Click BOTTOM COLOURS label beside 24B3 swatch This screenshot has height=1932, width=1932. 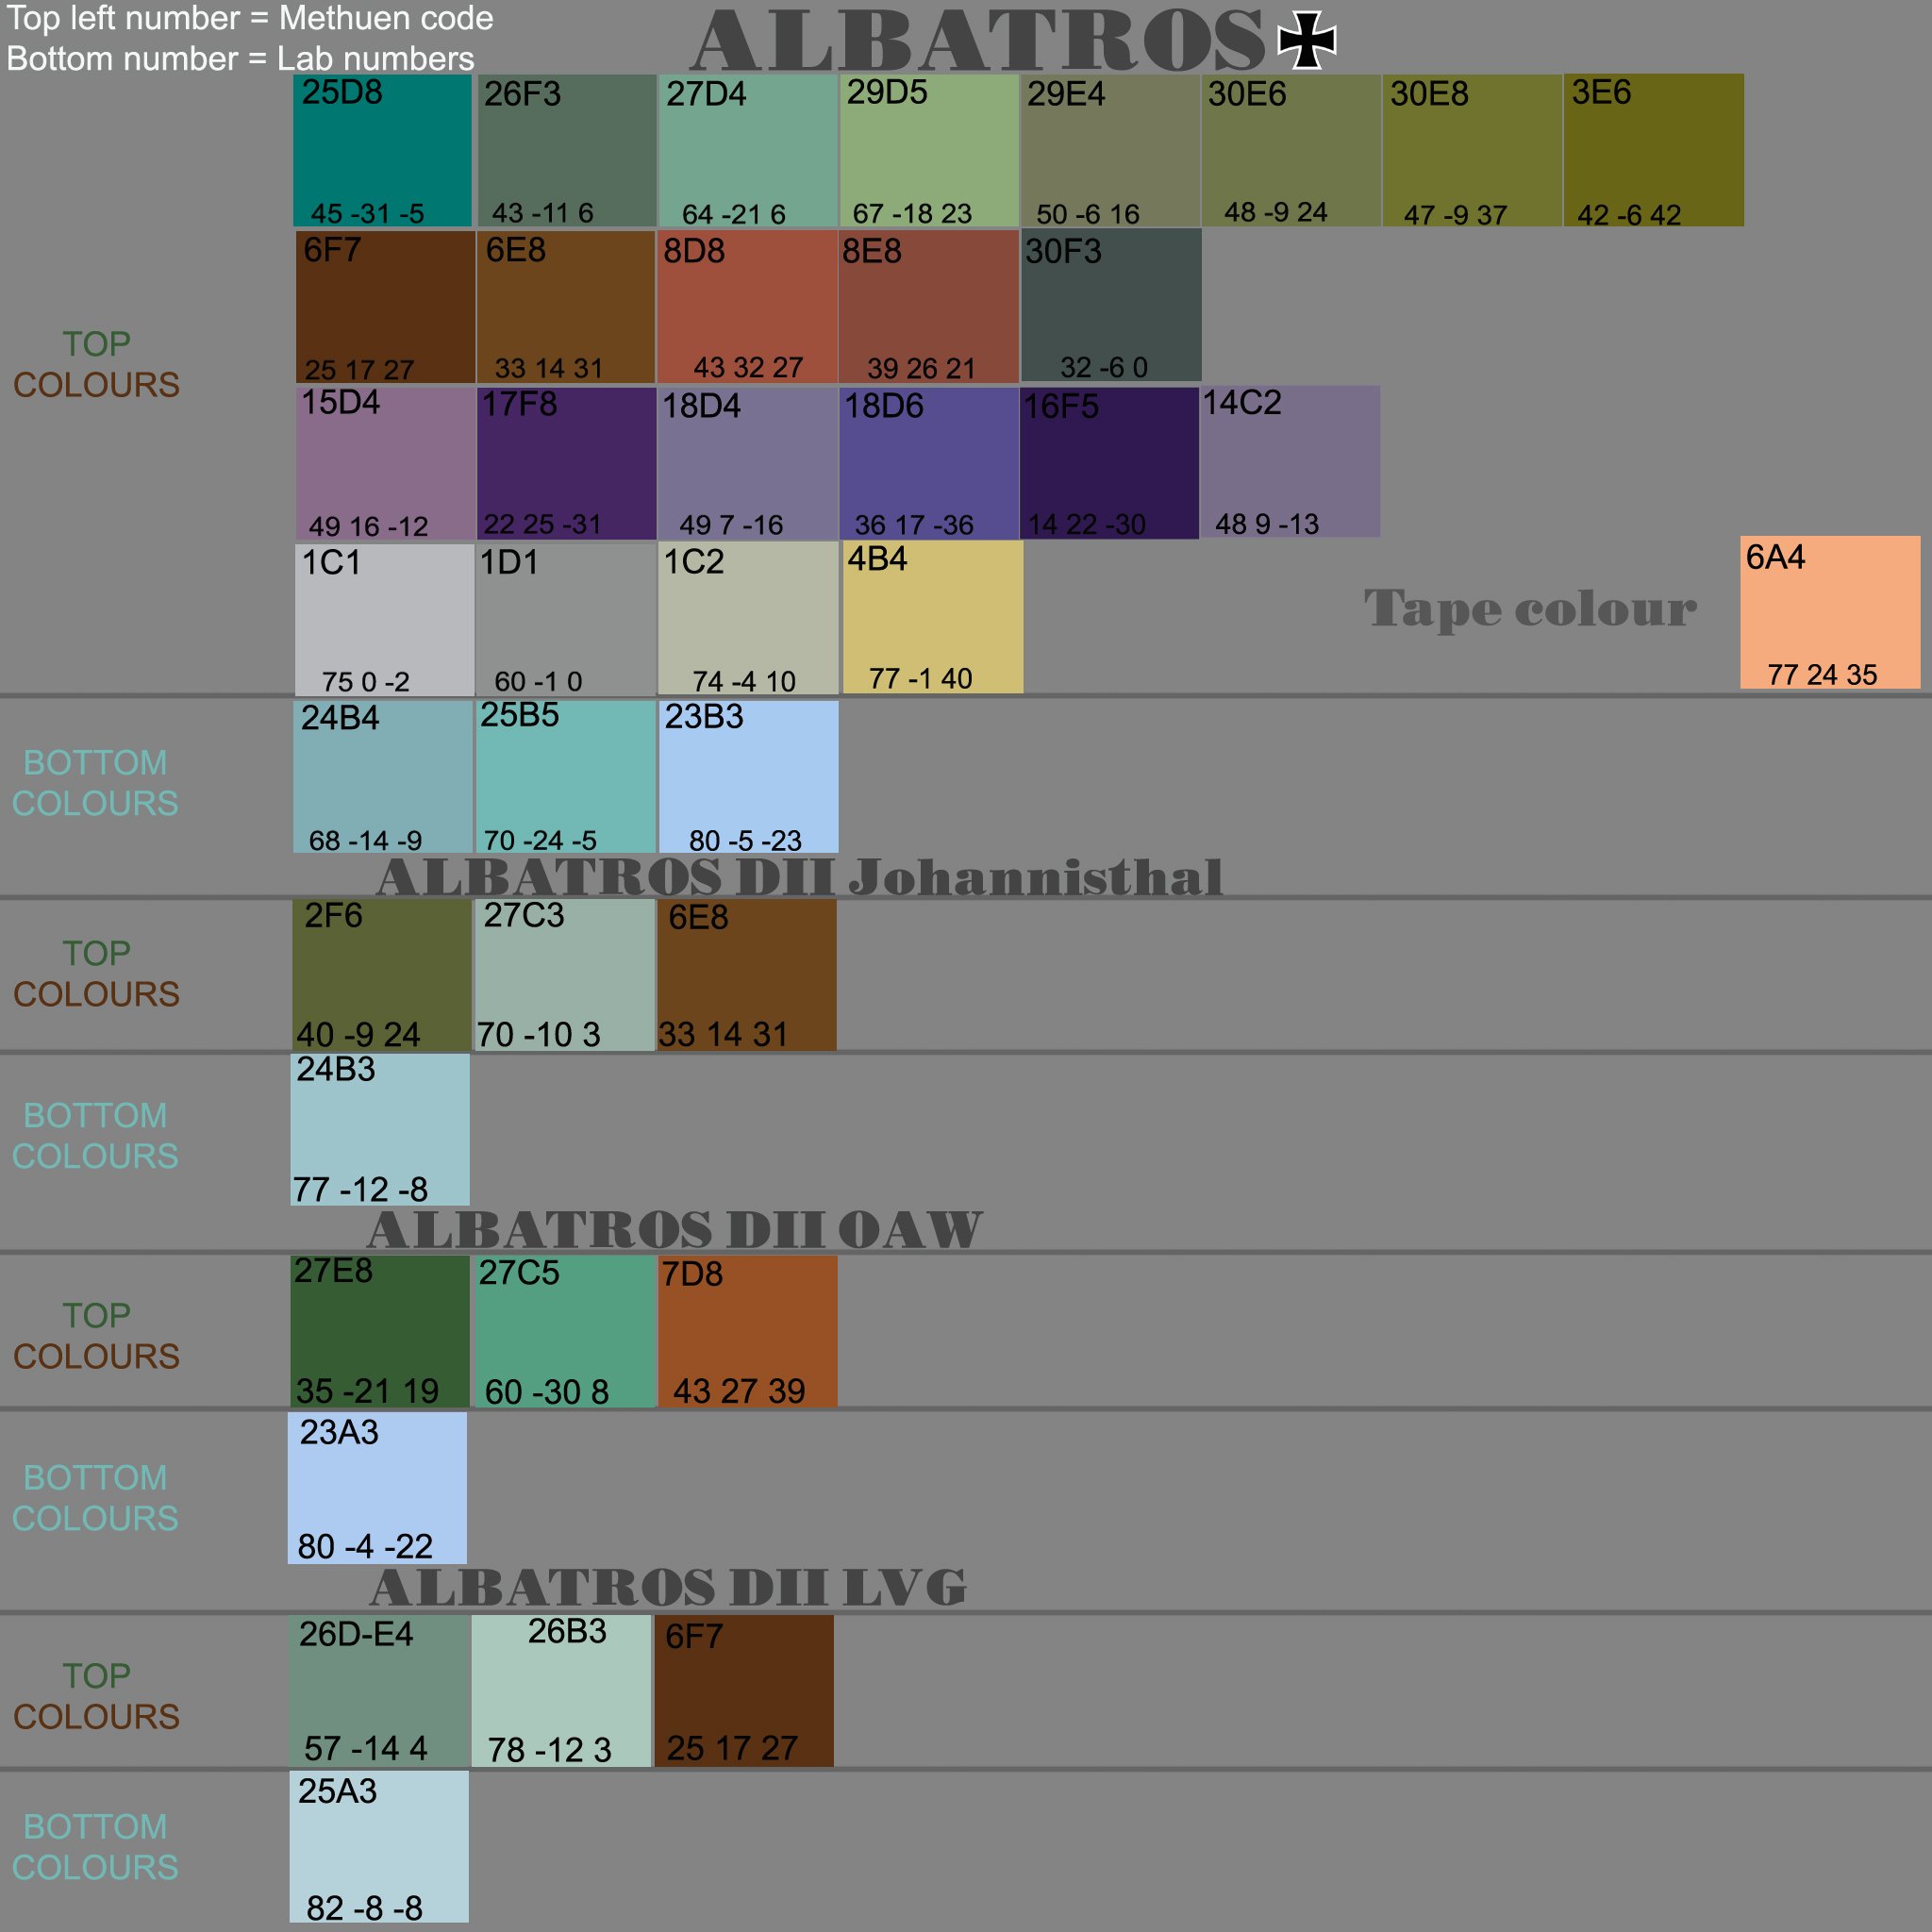(x=95, y=1136)
